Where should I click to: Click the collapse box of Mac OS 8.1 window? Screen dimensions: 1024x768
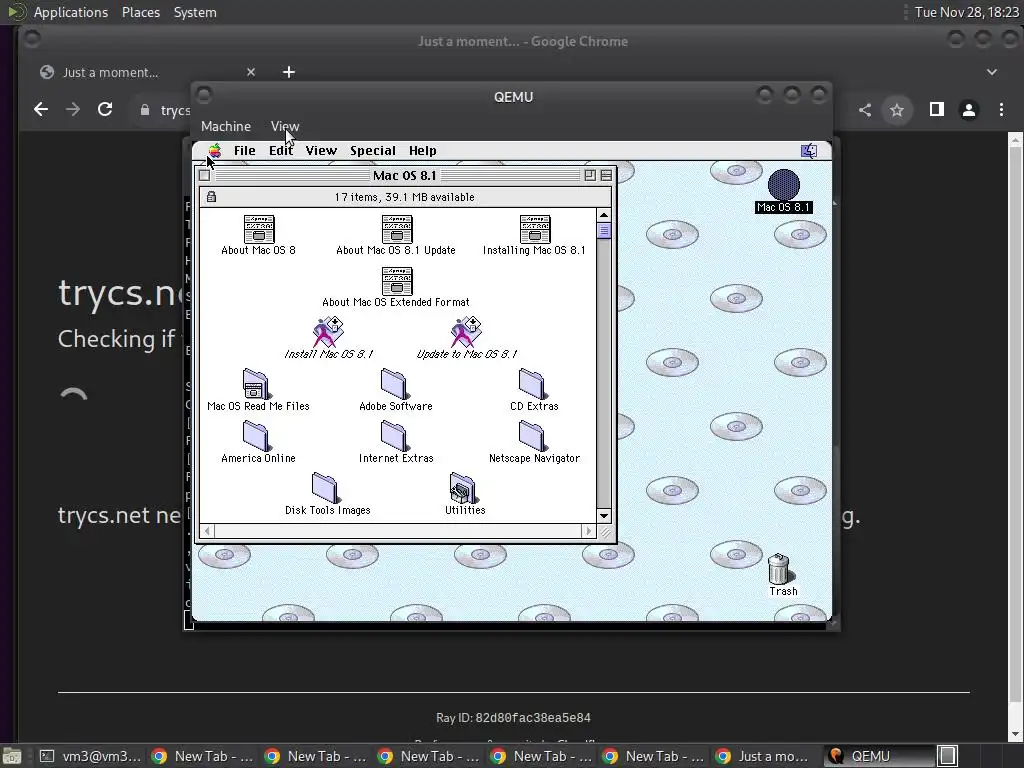(606, 175)
